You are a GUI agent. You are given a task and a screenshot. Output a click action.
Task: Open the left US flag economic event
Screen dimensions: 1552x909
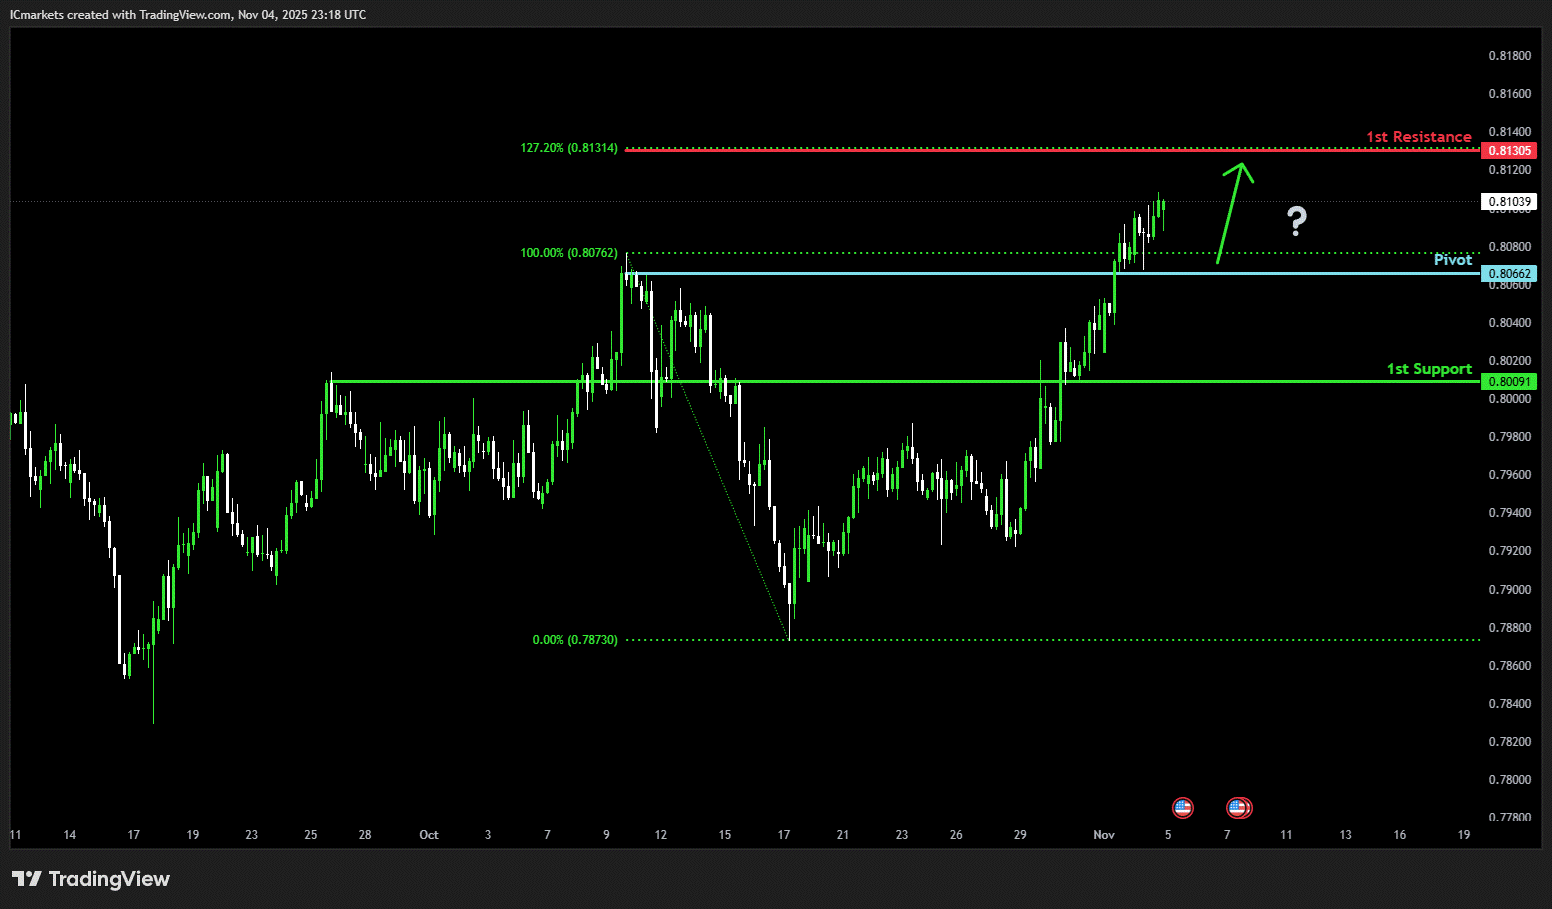(x=1183, y=807)
